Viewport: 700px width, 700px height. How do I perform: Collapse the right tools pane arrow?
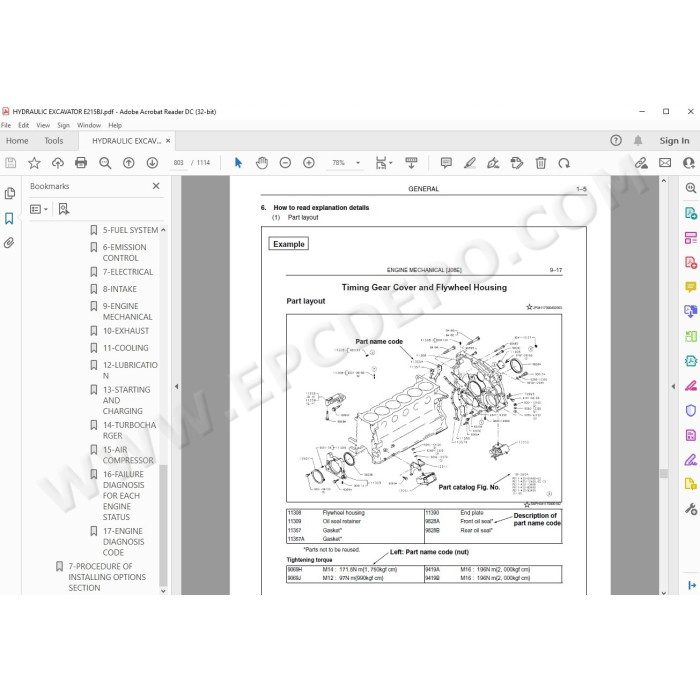coord(673,387)
